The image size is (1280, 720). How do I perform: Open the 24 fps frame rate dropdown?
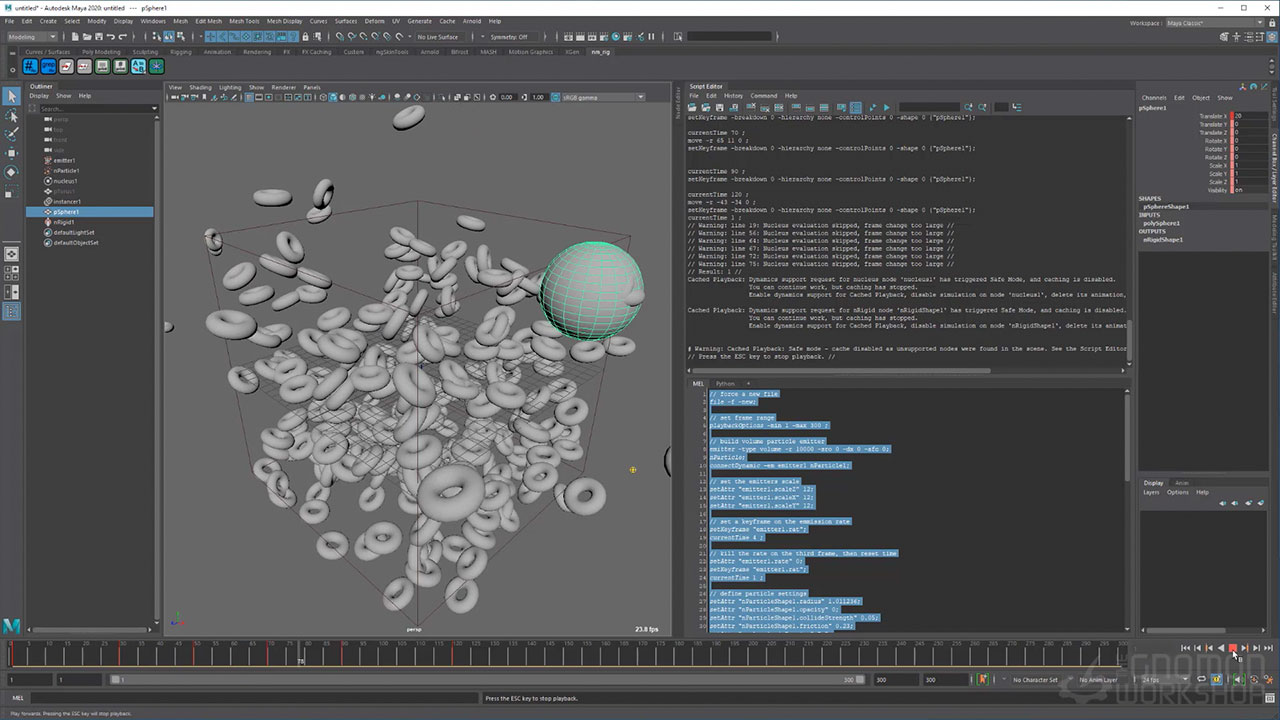click(x=1160, y=680)
